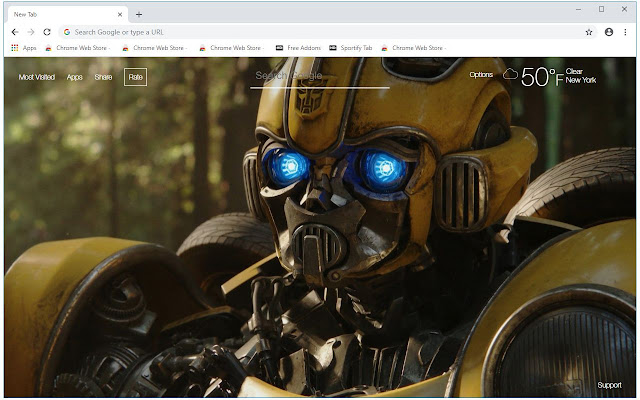Open the second Chrome Web Store bookmark
Image resolution: width=640 pixels, height=400 pixels.
(155, 48)
